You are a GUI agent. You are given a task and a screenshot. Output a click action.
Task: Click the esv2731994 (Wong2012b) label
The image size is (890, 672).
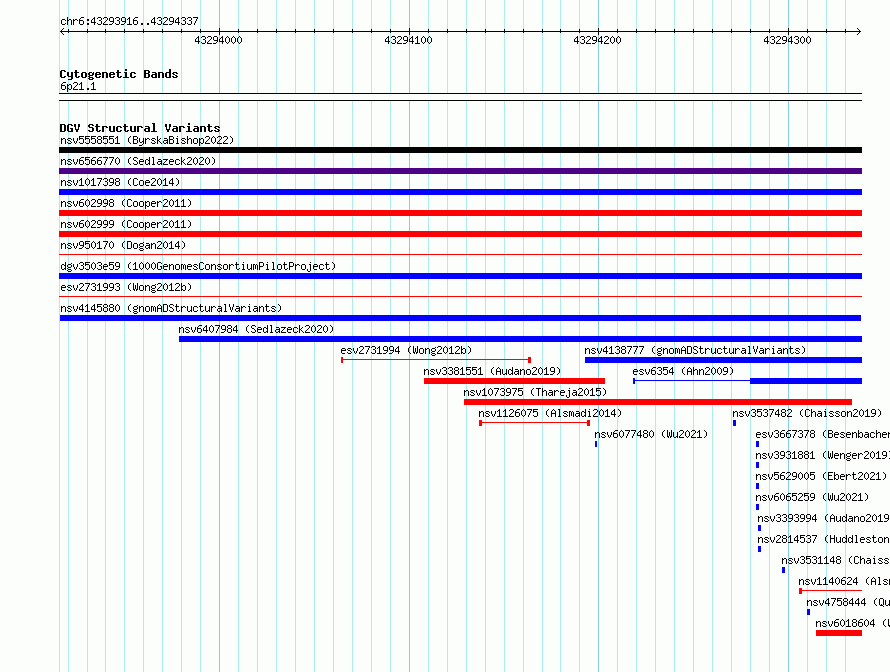[406, 350]
